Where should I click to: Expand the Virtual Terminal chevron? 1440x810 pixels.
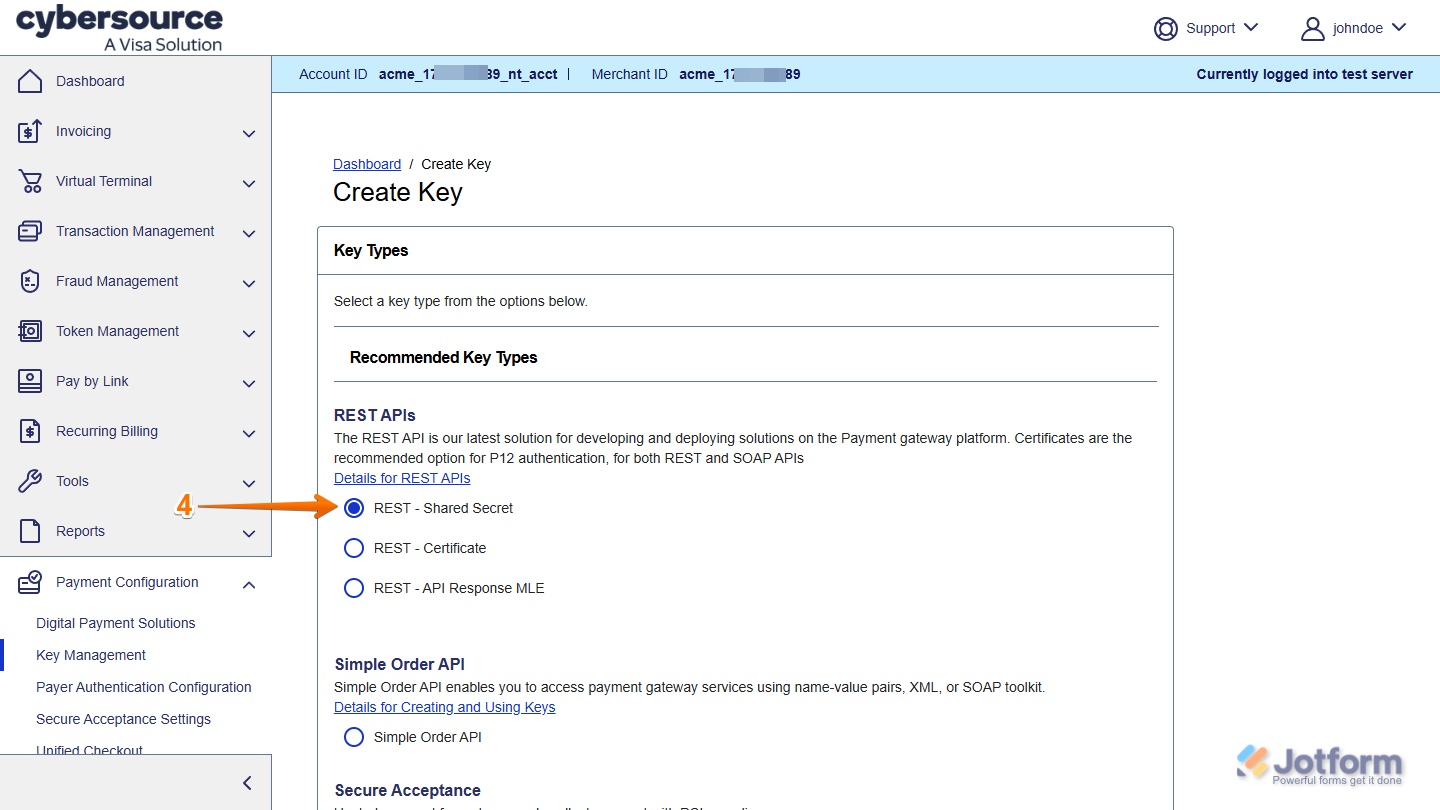pos(249,183)
